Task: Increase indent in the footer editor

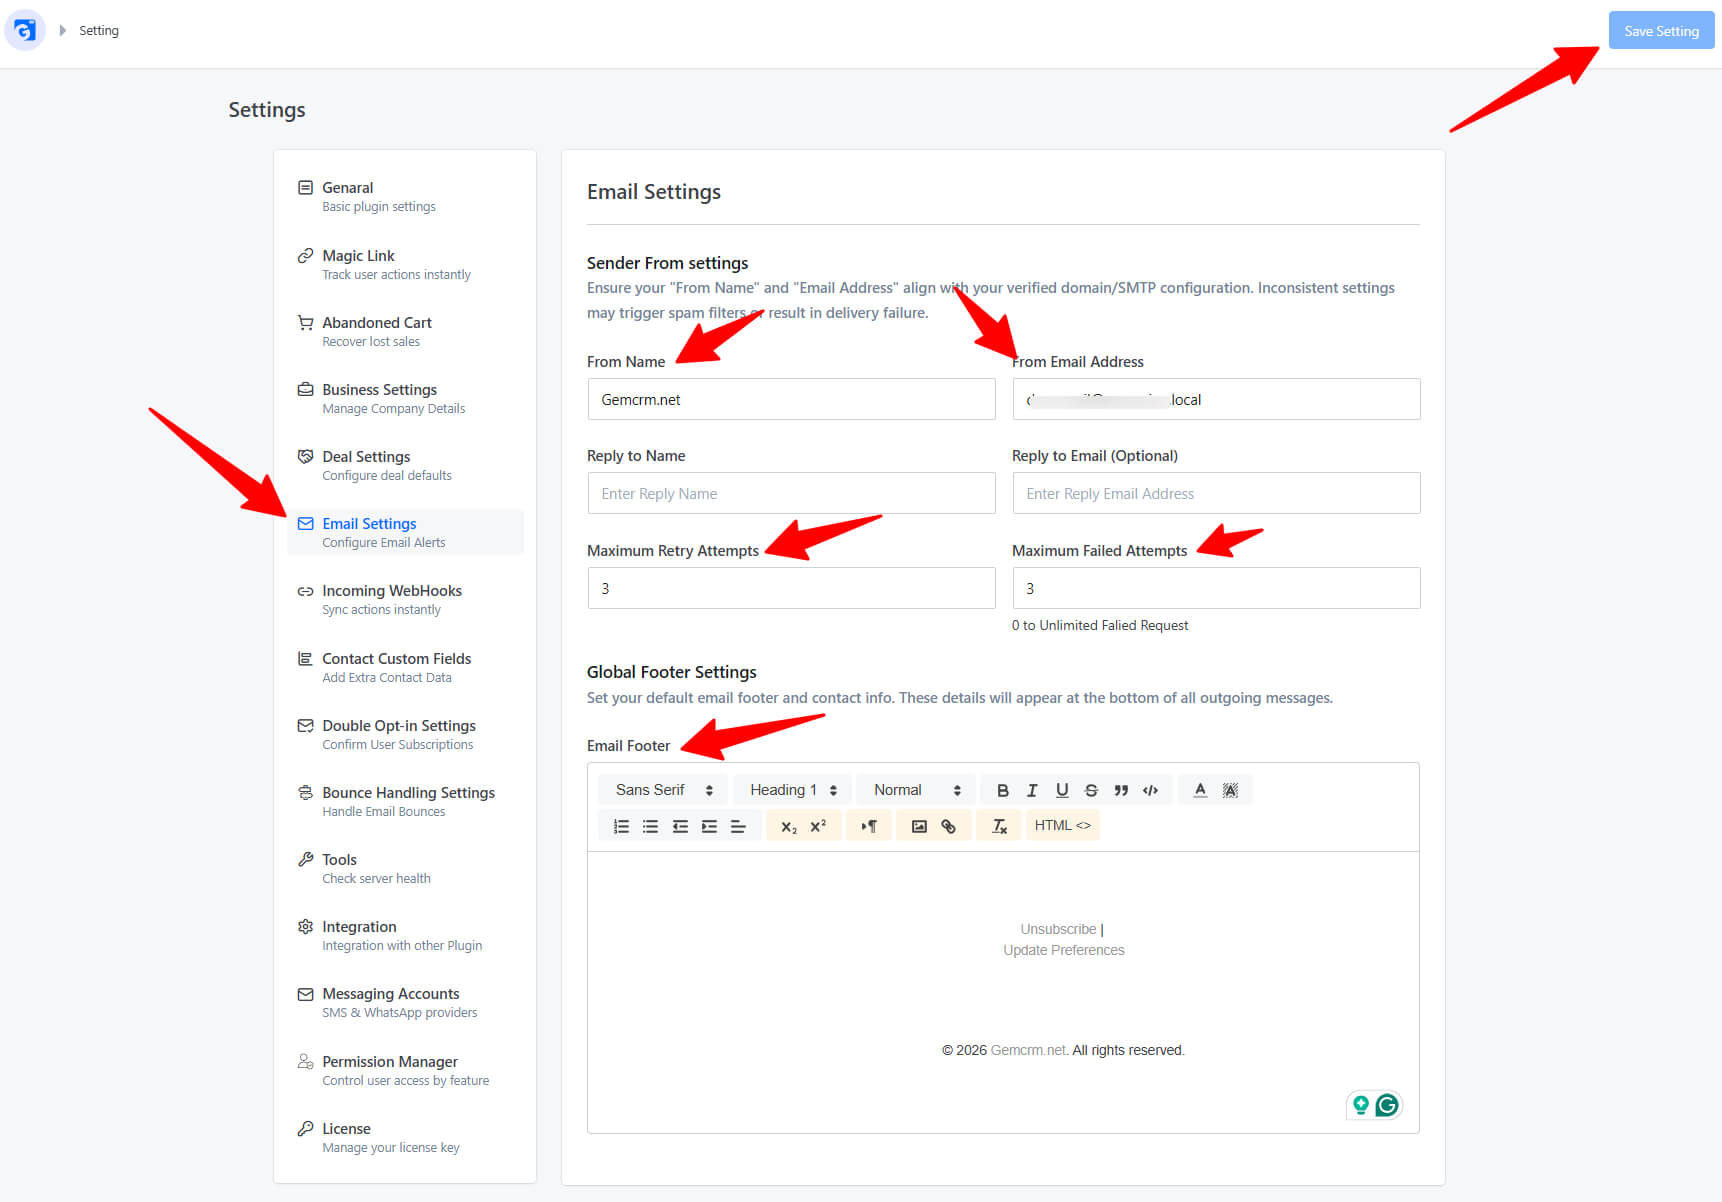Action: point(709,826)
